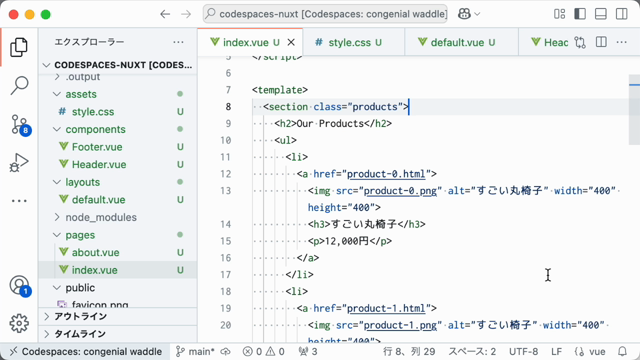Image resolution: width=640 pixels, height=360 pixels.
Task: Toggle the secondary side bar visibility
Action: (x=622, y=14)
